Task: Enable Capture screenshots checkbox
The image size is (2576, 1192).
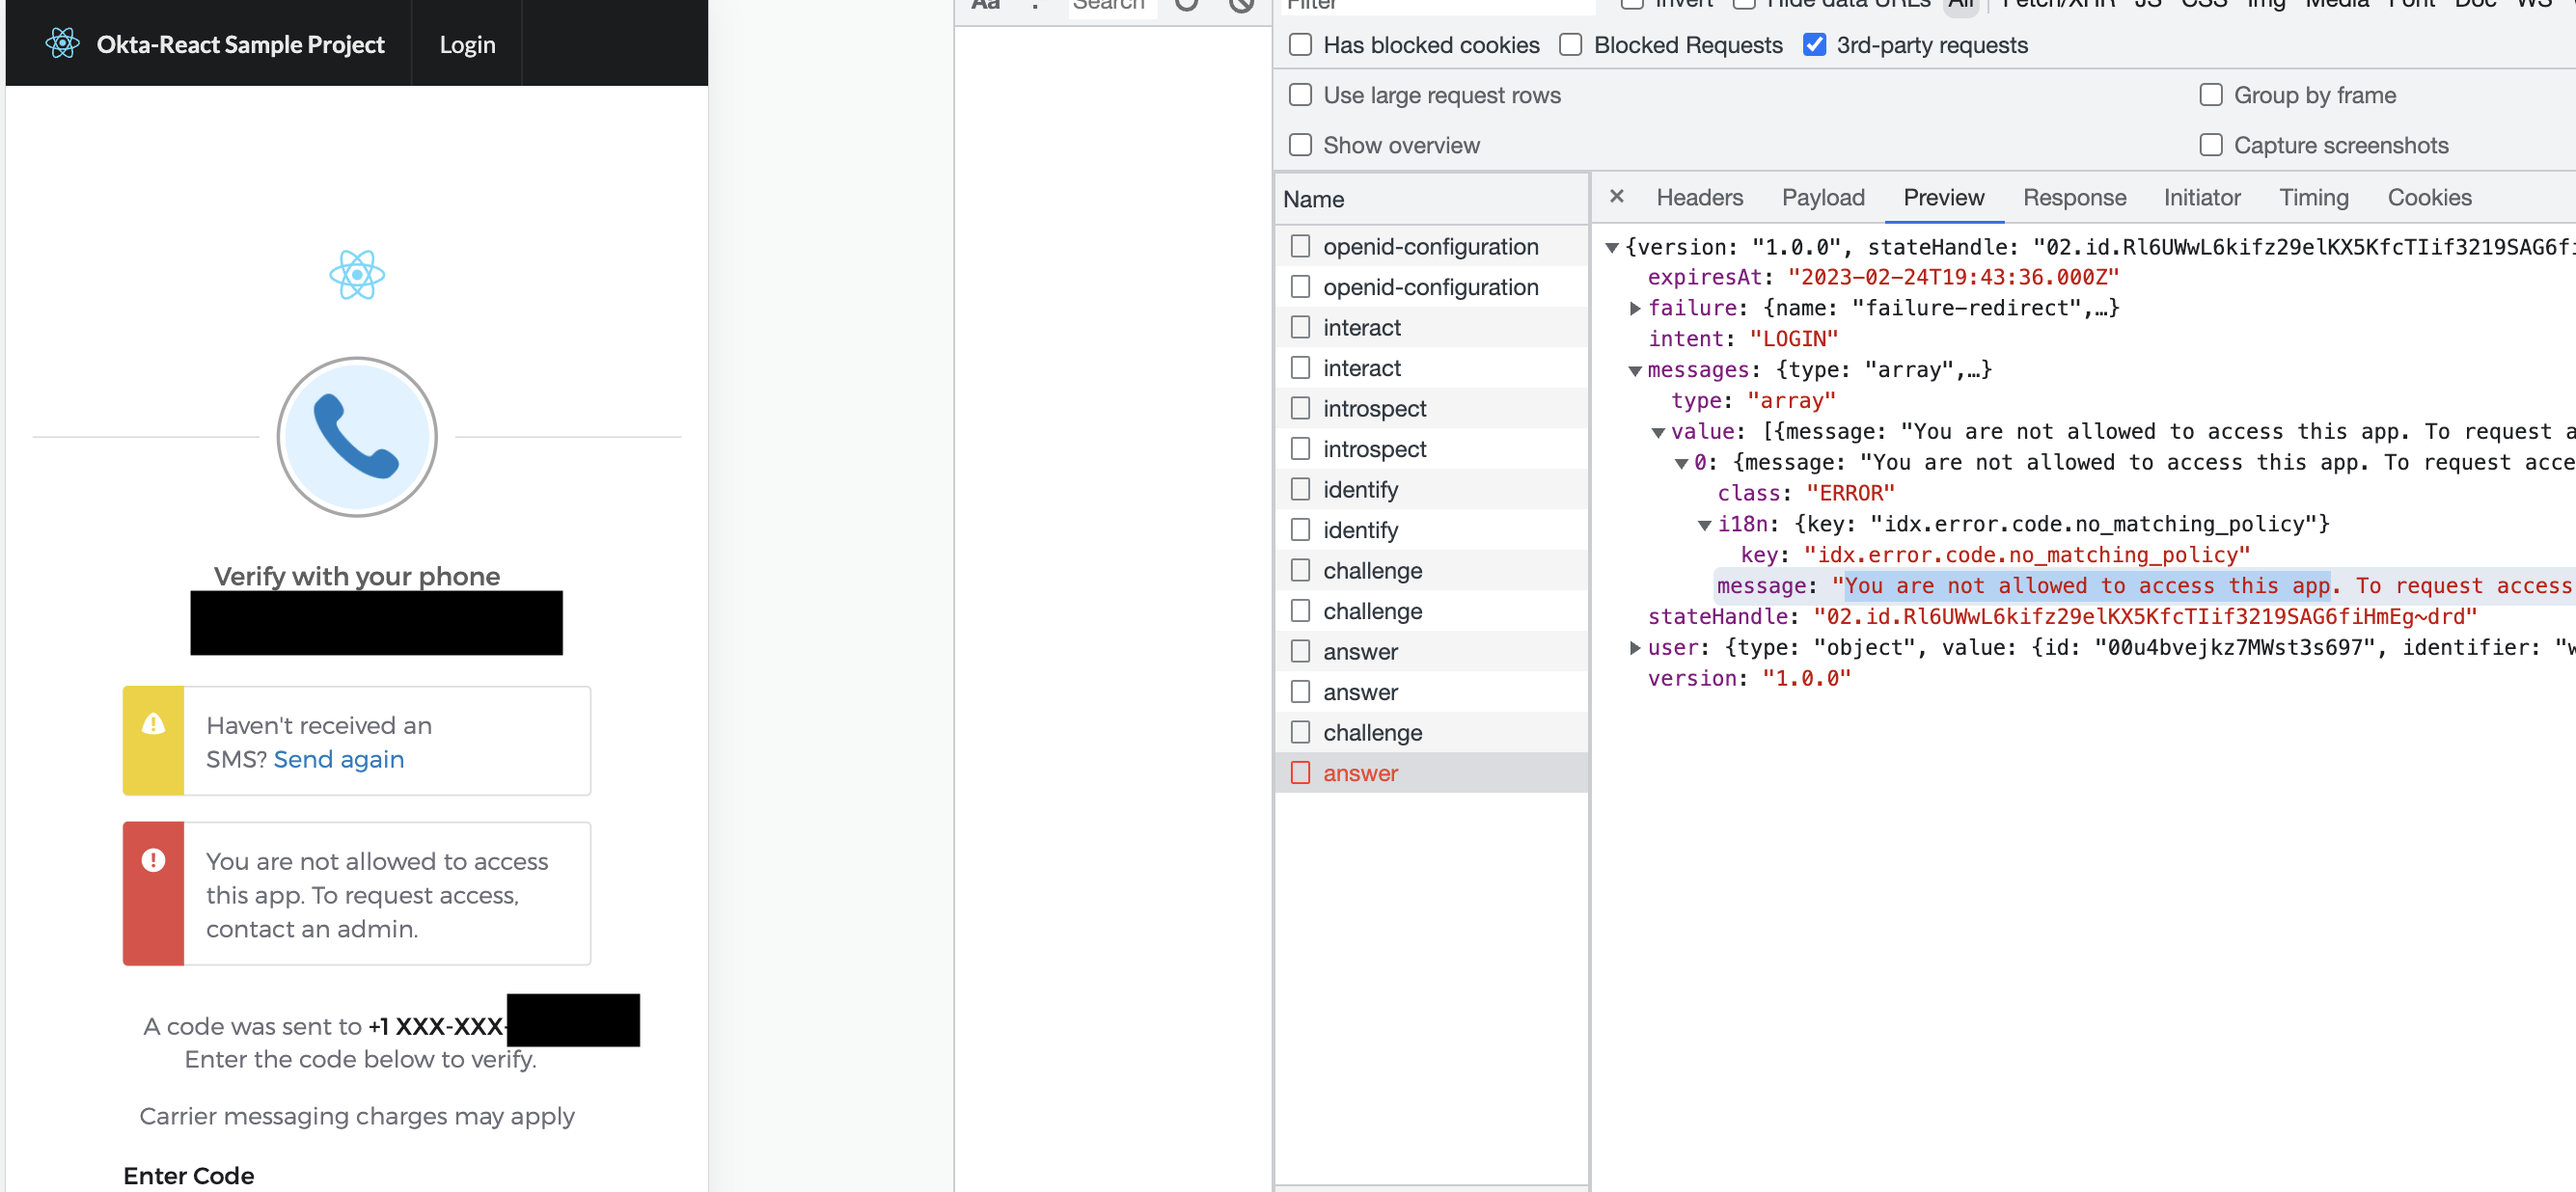Action: point(2211,145)
